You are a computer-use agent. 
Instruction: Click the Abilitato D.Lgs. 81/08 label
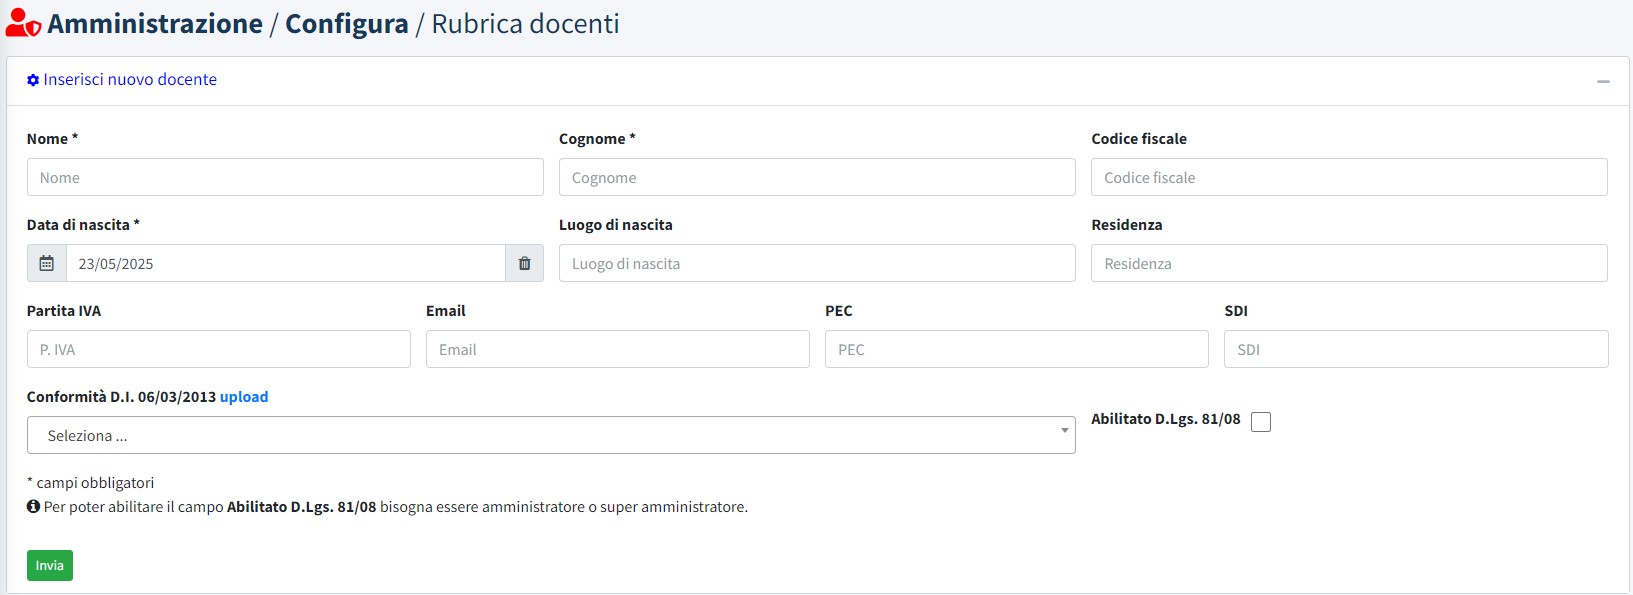(1166, 419)
